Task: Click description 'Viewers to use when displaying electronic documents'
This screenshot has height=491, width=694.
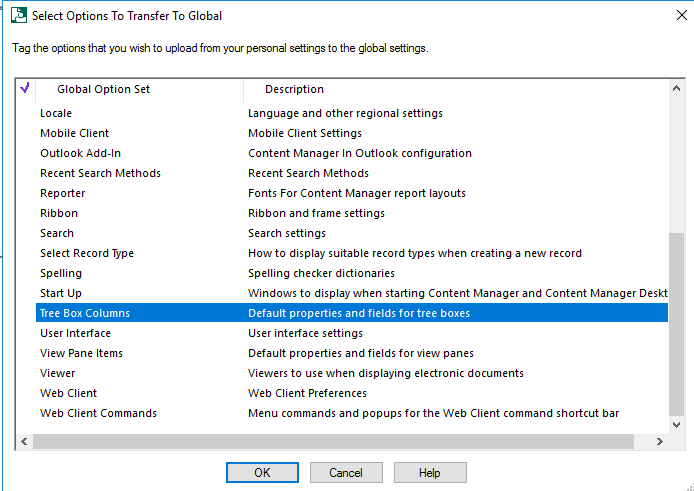Action: coord(386,373)
